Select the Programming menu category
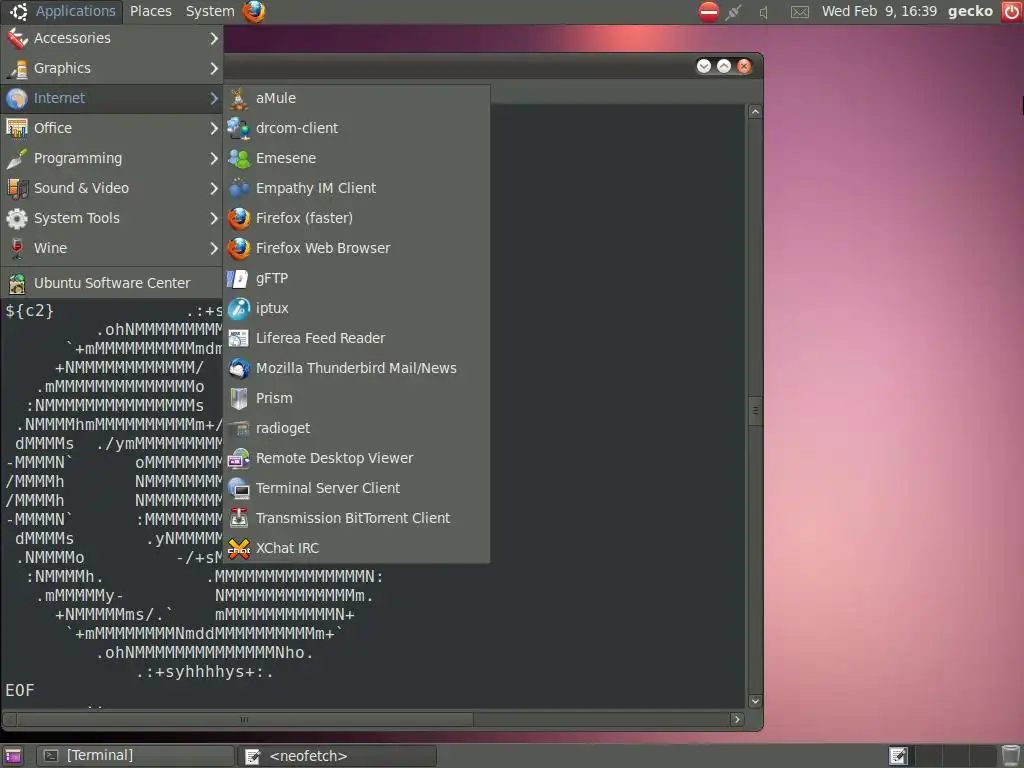Screen dimensions: 1024x768 112,158
